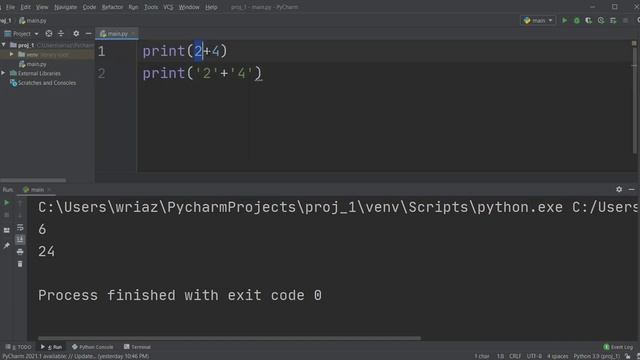Click the locate/select opened file target icon

(x=49, y=34)
